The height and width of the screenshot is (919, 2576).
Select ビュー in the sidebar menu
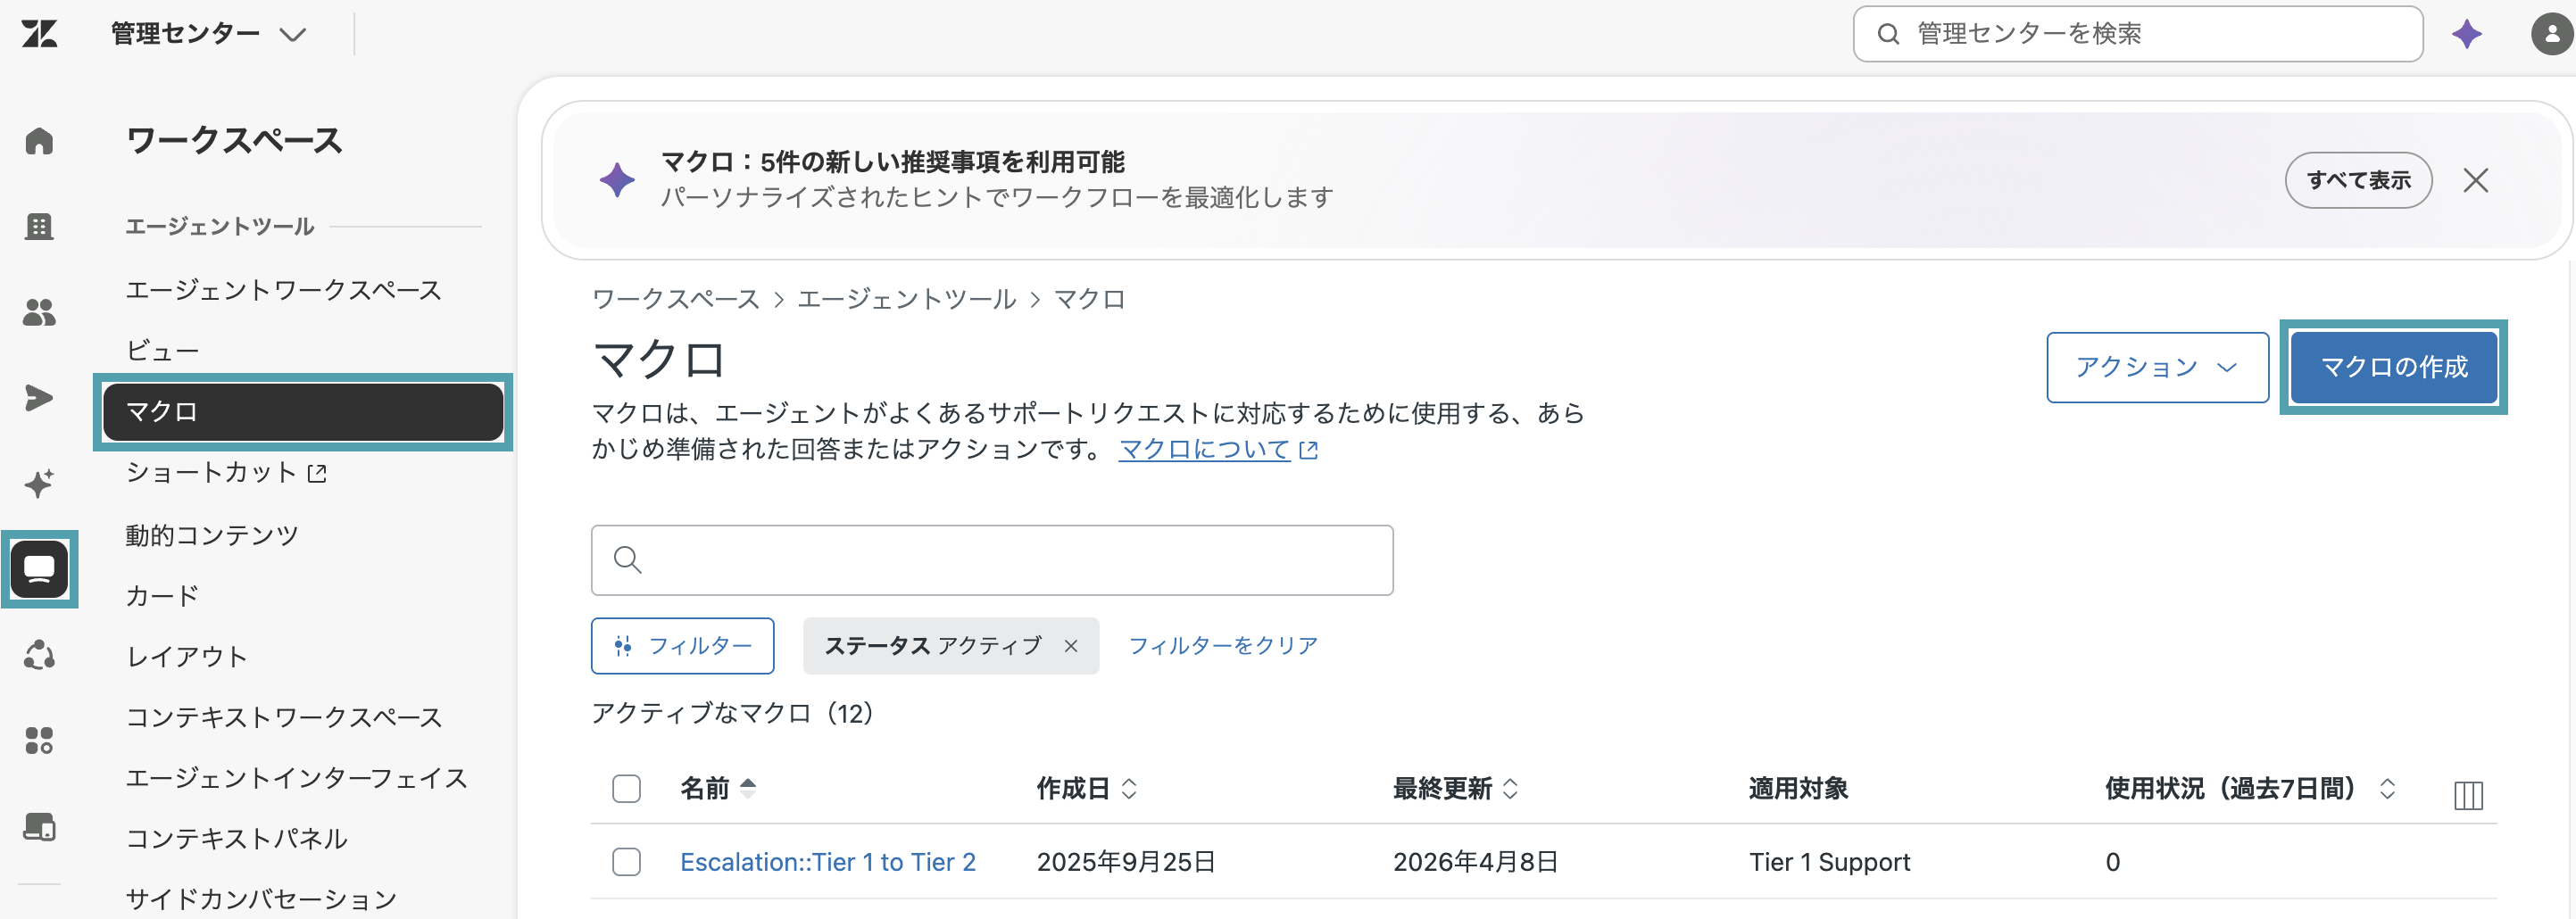162,351
